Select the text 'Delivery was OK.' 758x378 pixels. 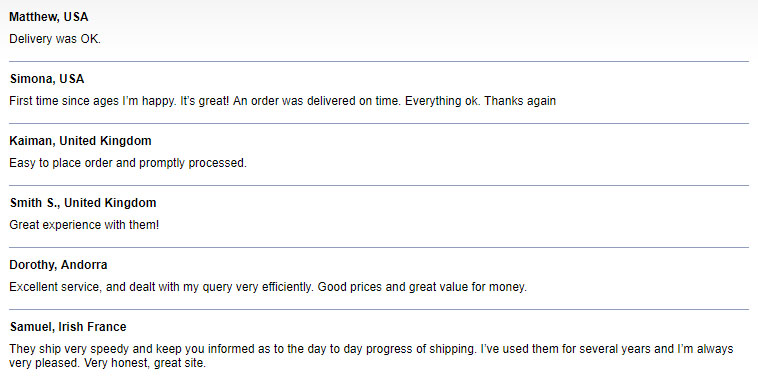pyautogui.click(x=55, y=39)
